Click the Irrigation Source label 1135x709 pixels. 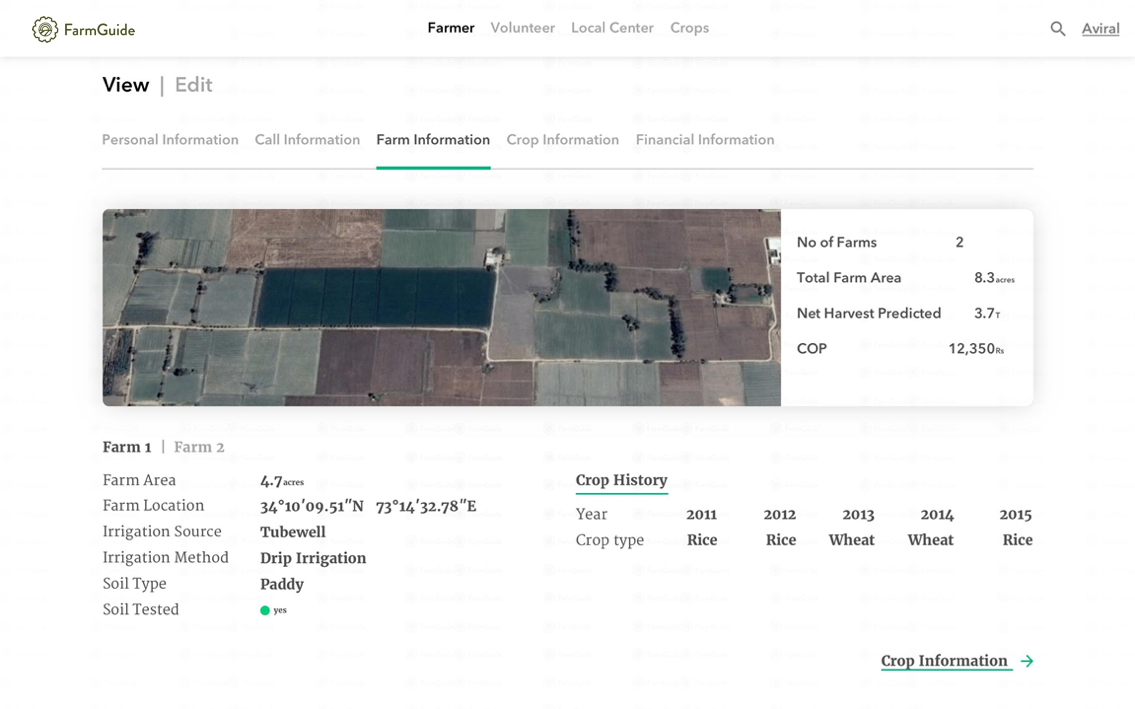161,532
